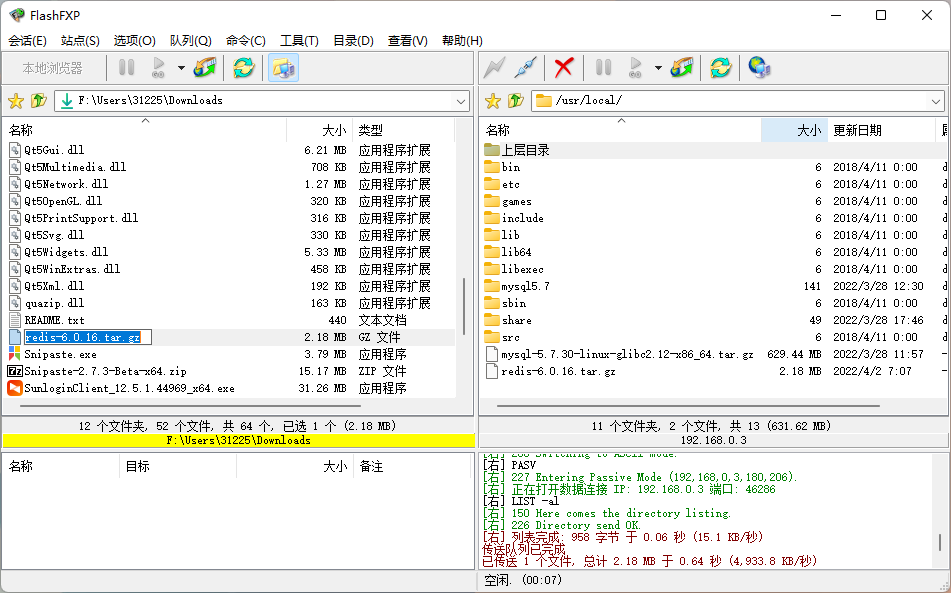Open the remote transfer options dropdown arrow
Screen dimensions: 951x593
click(658, 68)
